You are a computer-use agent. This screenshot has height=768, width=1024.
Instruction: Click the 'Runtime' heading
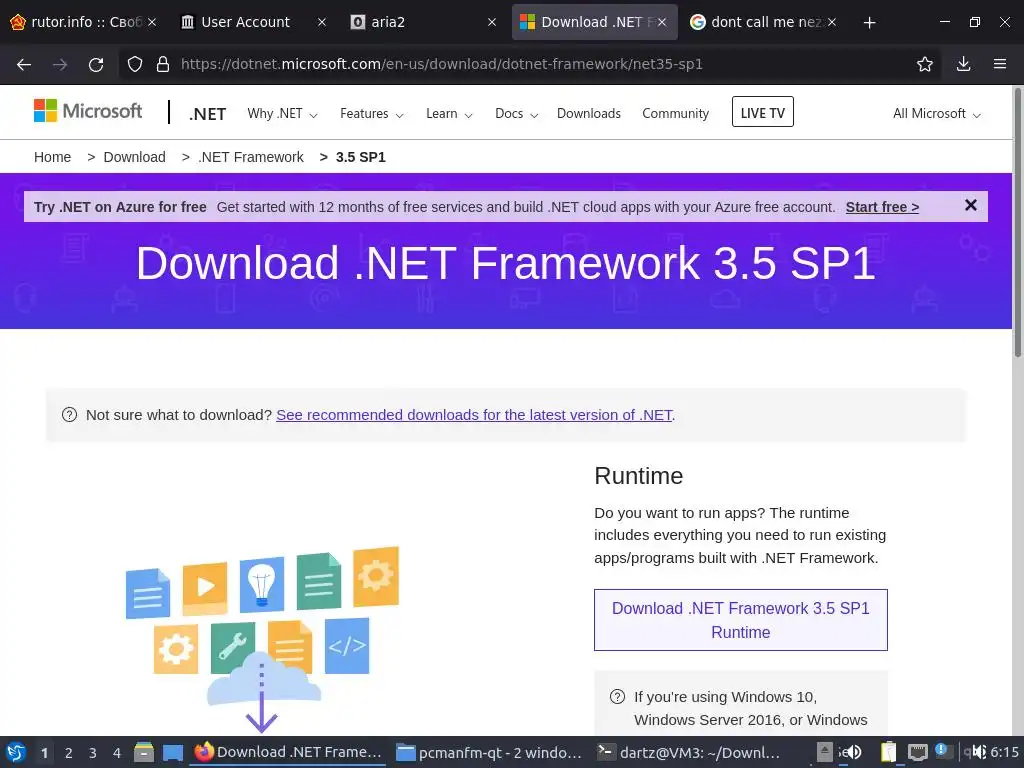coord(638,476)
